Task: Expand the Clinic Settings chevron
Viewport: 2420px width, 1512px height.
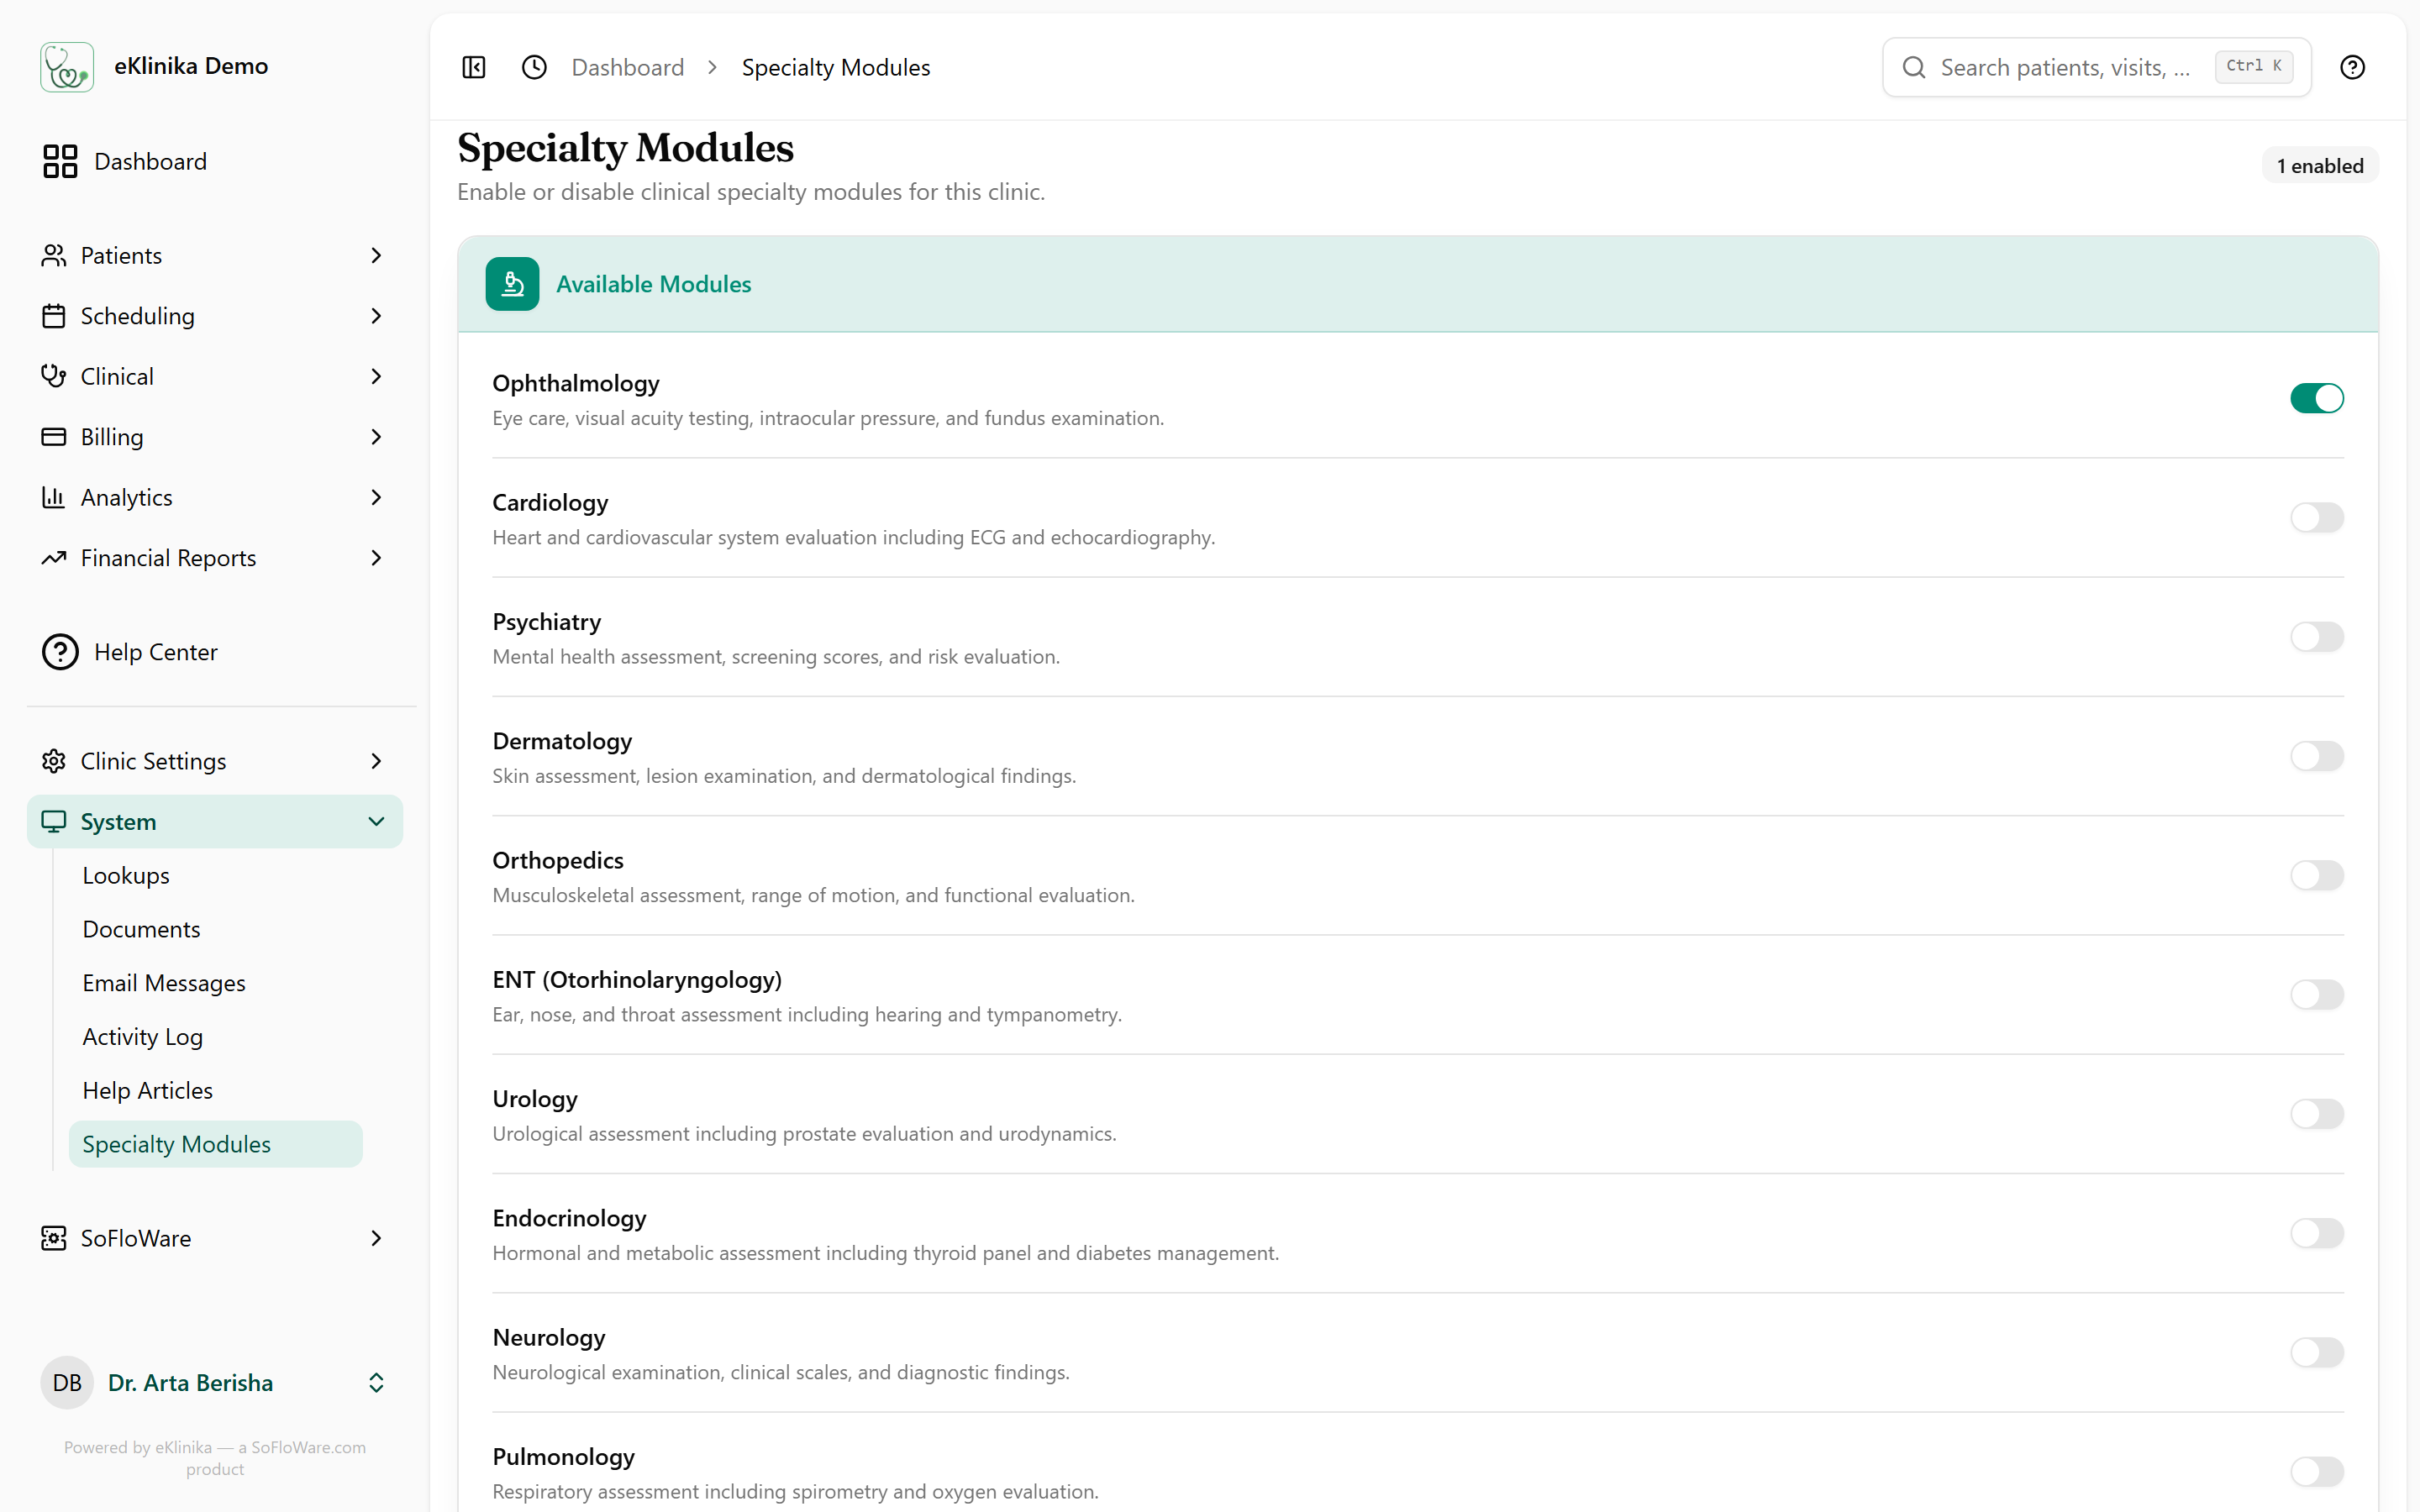Action: (376, 761)
